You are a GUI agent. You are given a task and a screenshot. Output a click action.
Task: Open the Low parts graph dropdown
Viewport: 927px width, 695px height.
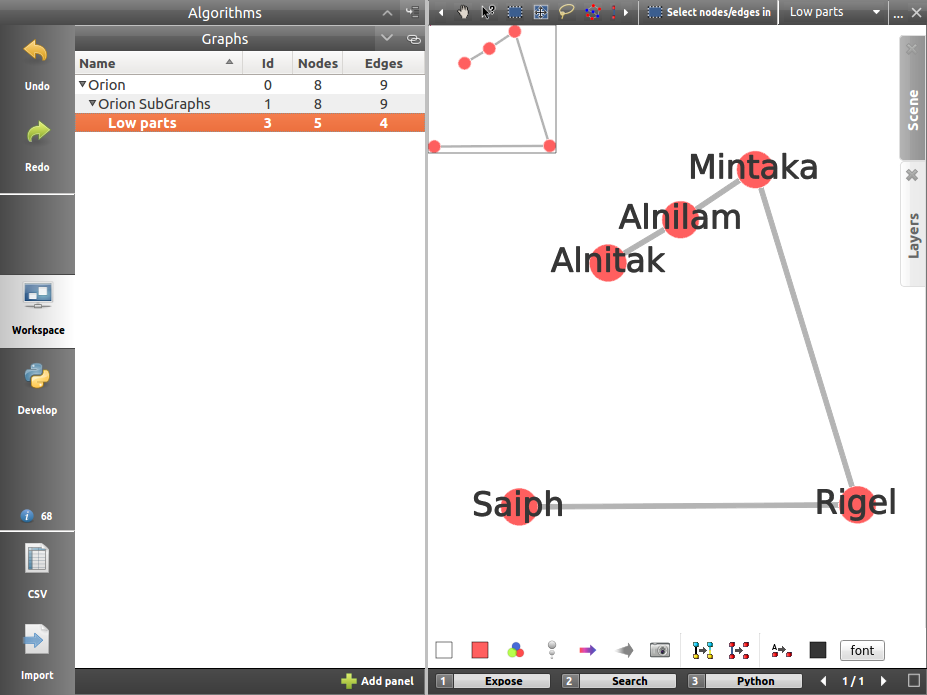click(876, 12)
